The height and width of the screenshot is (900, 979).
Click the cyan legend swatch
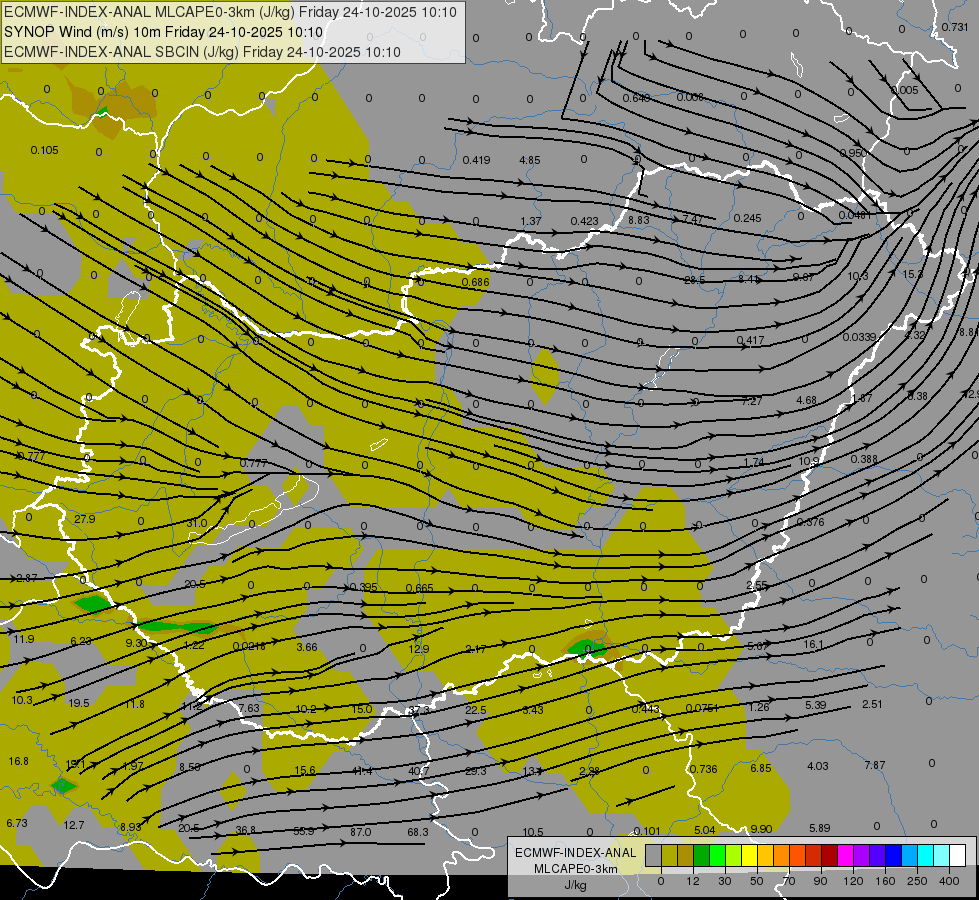[927, 855]
